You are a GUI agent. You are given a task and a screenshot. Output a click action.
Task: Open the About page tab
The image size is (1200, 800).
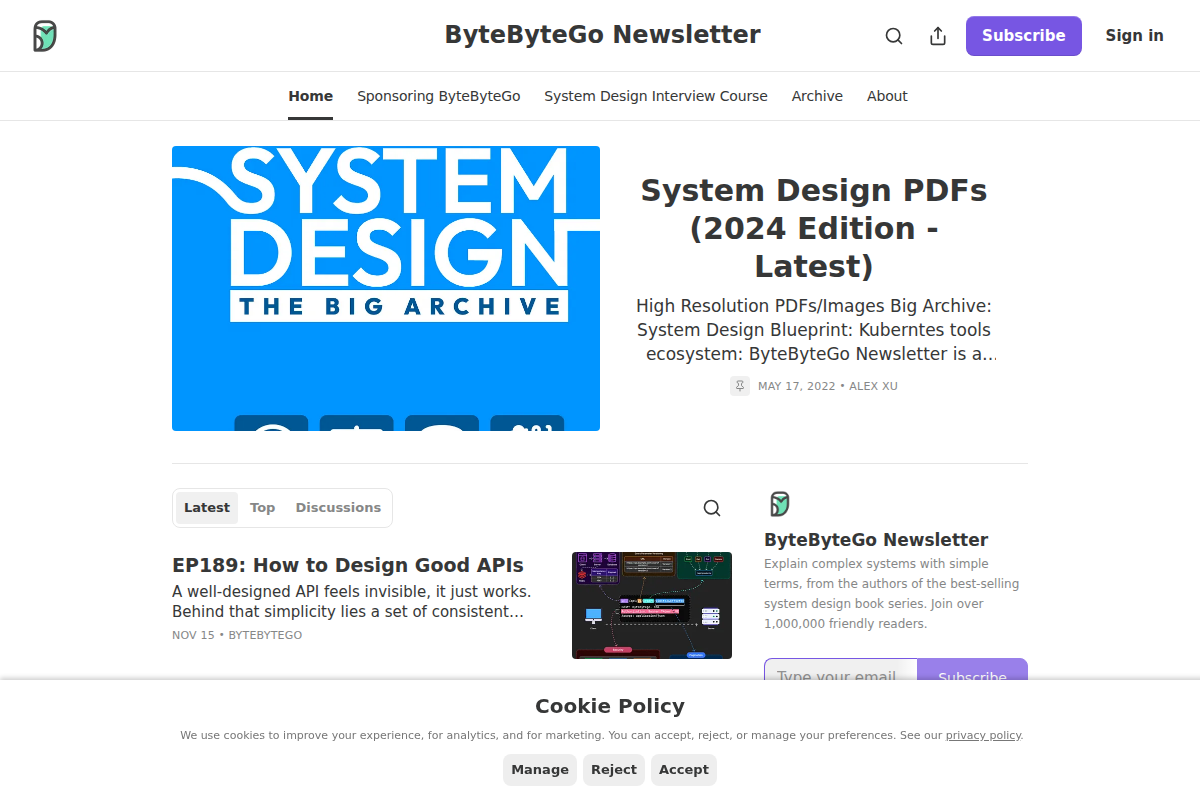[x=887, y=96]
